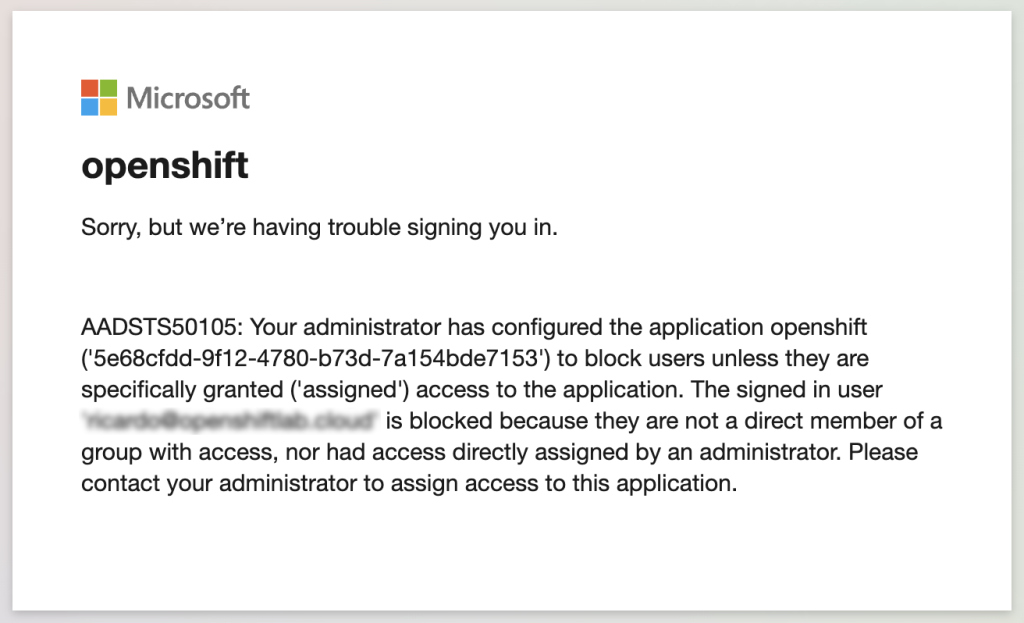This screenshot has width=1024, height=623.
Task: Click the green square in Microsoft logo
Action: click(x=108, y=89)
